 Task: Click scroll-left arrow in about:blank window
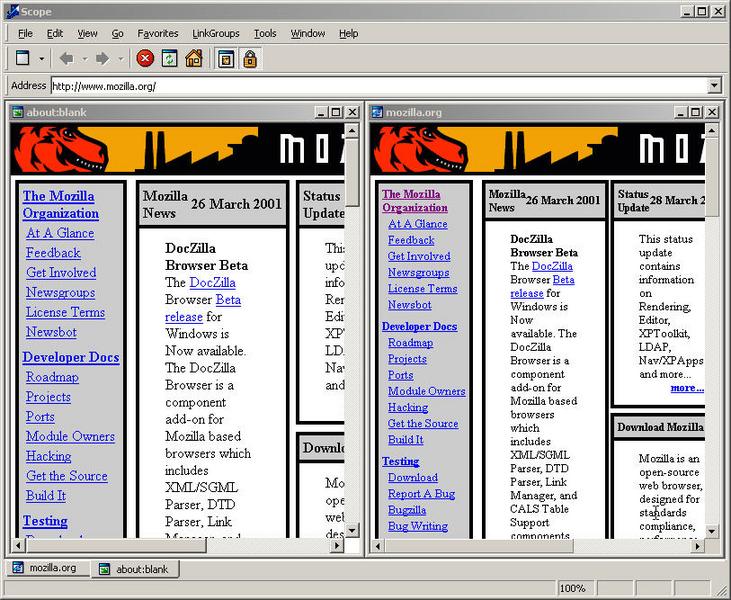pos(18,545)
